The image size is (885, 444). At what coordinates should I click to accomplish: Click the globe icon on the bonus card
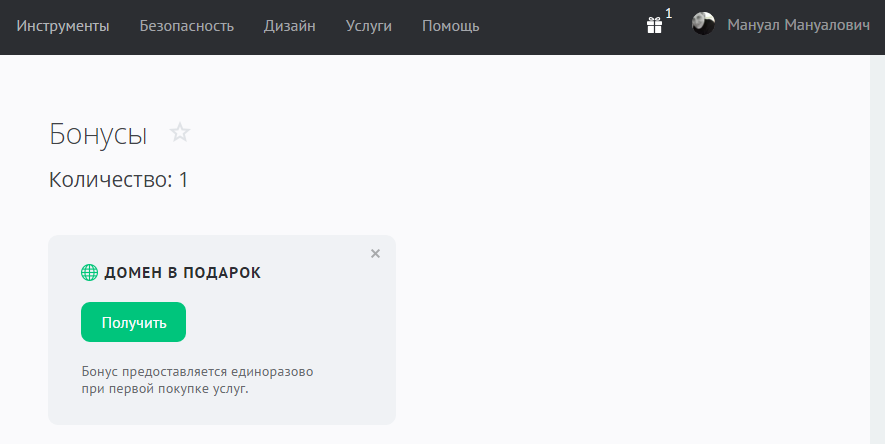pos(89,273)
